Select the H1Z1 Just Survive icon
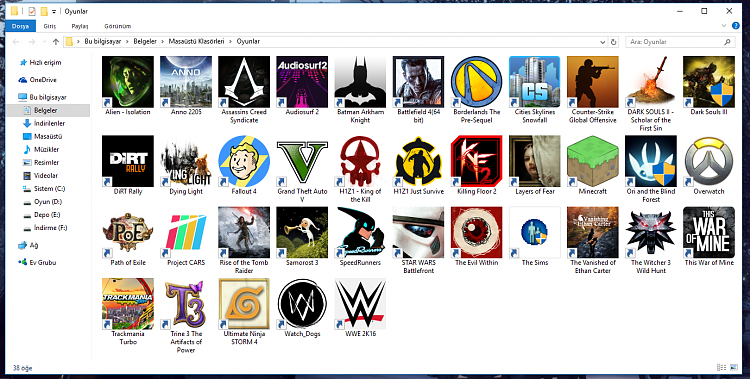 419,161
